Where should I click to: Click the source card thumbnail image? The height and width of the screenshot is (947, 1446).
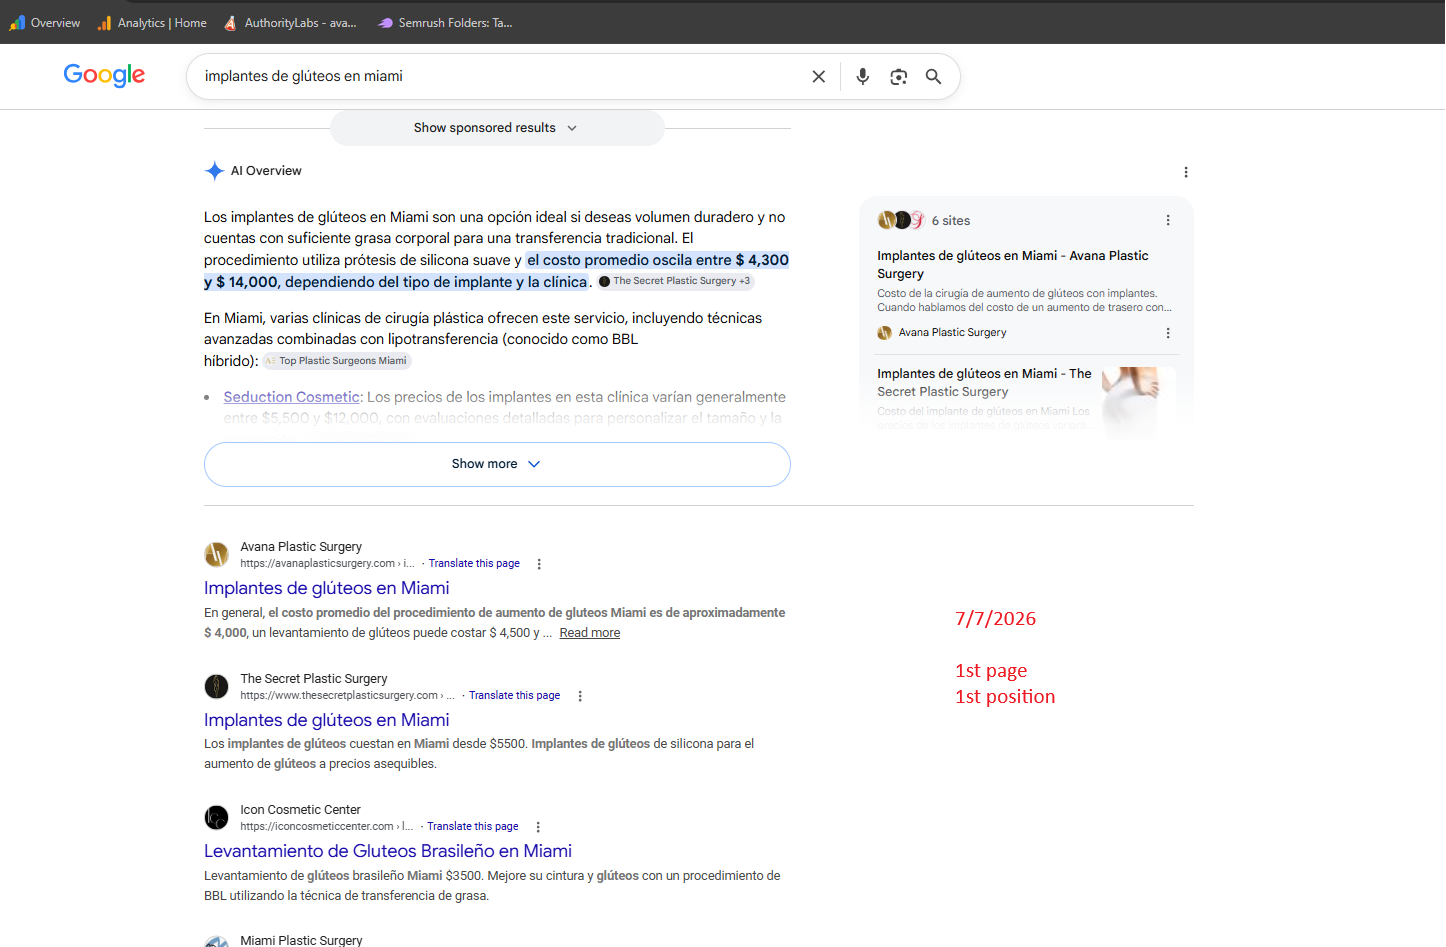point(1138,403)
